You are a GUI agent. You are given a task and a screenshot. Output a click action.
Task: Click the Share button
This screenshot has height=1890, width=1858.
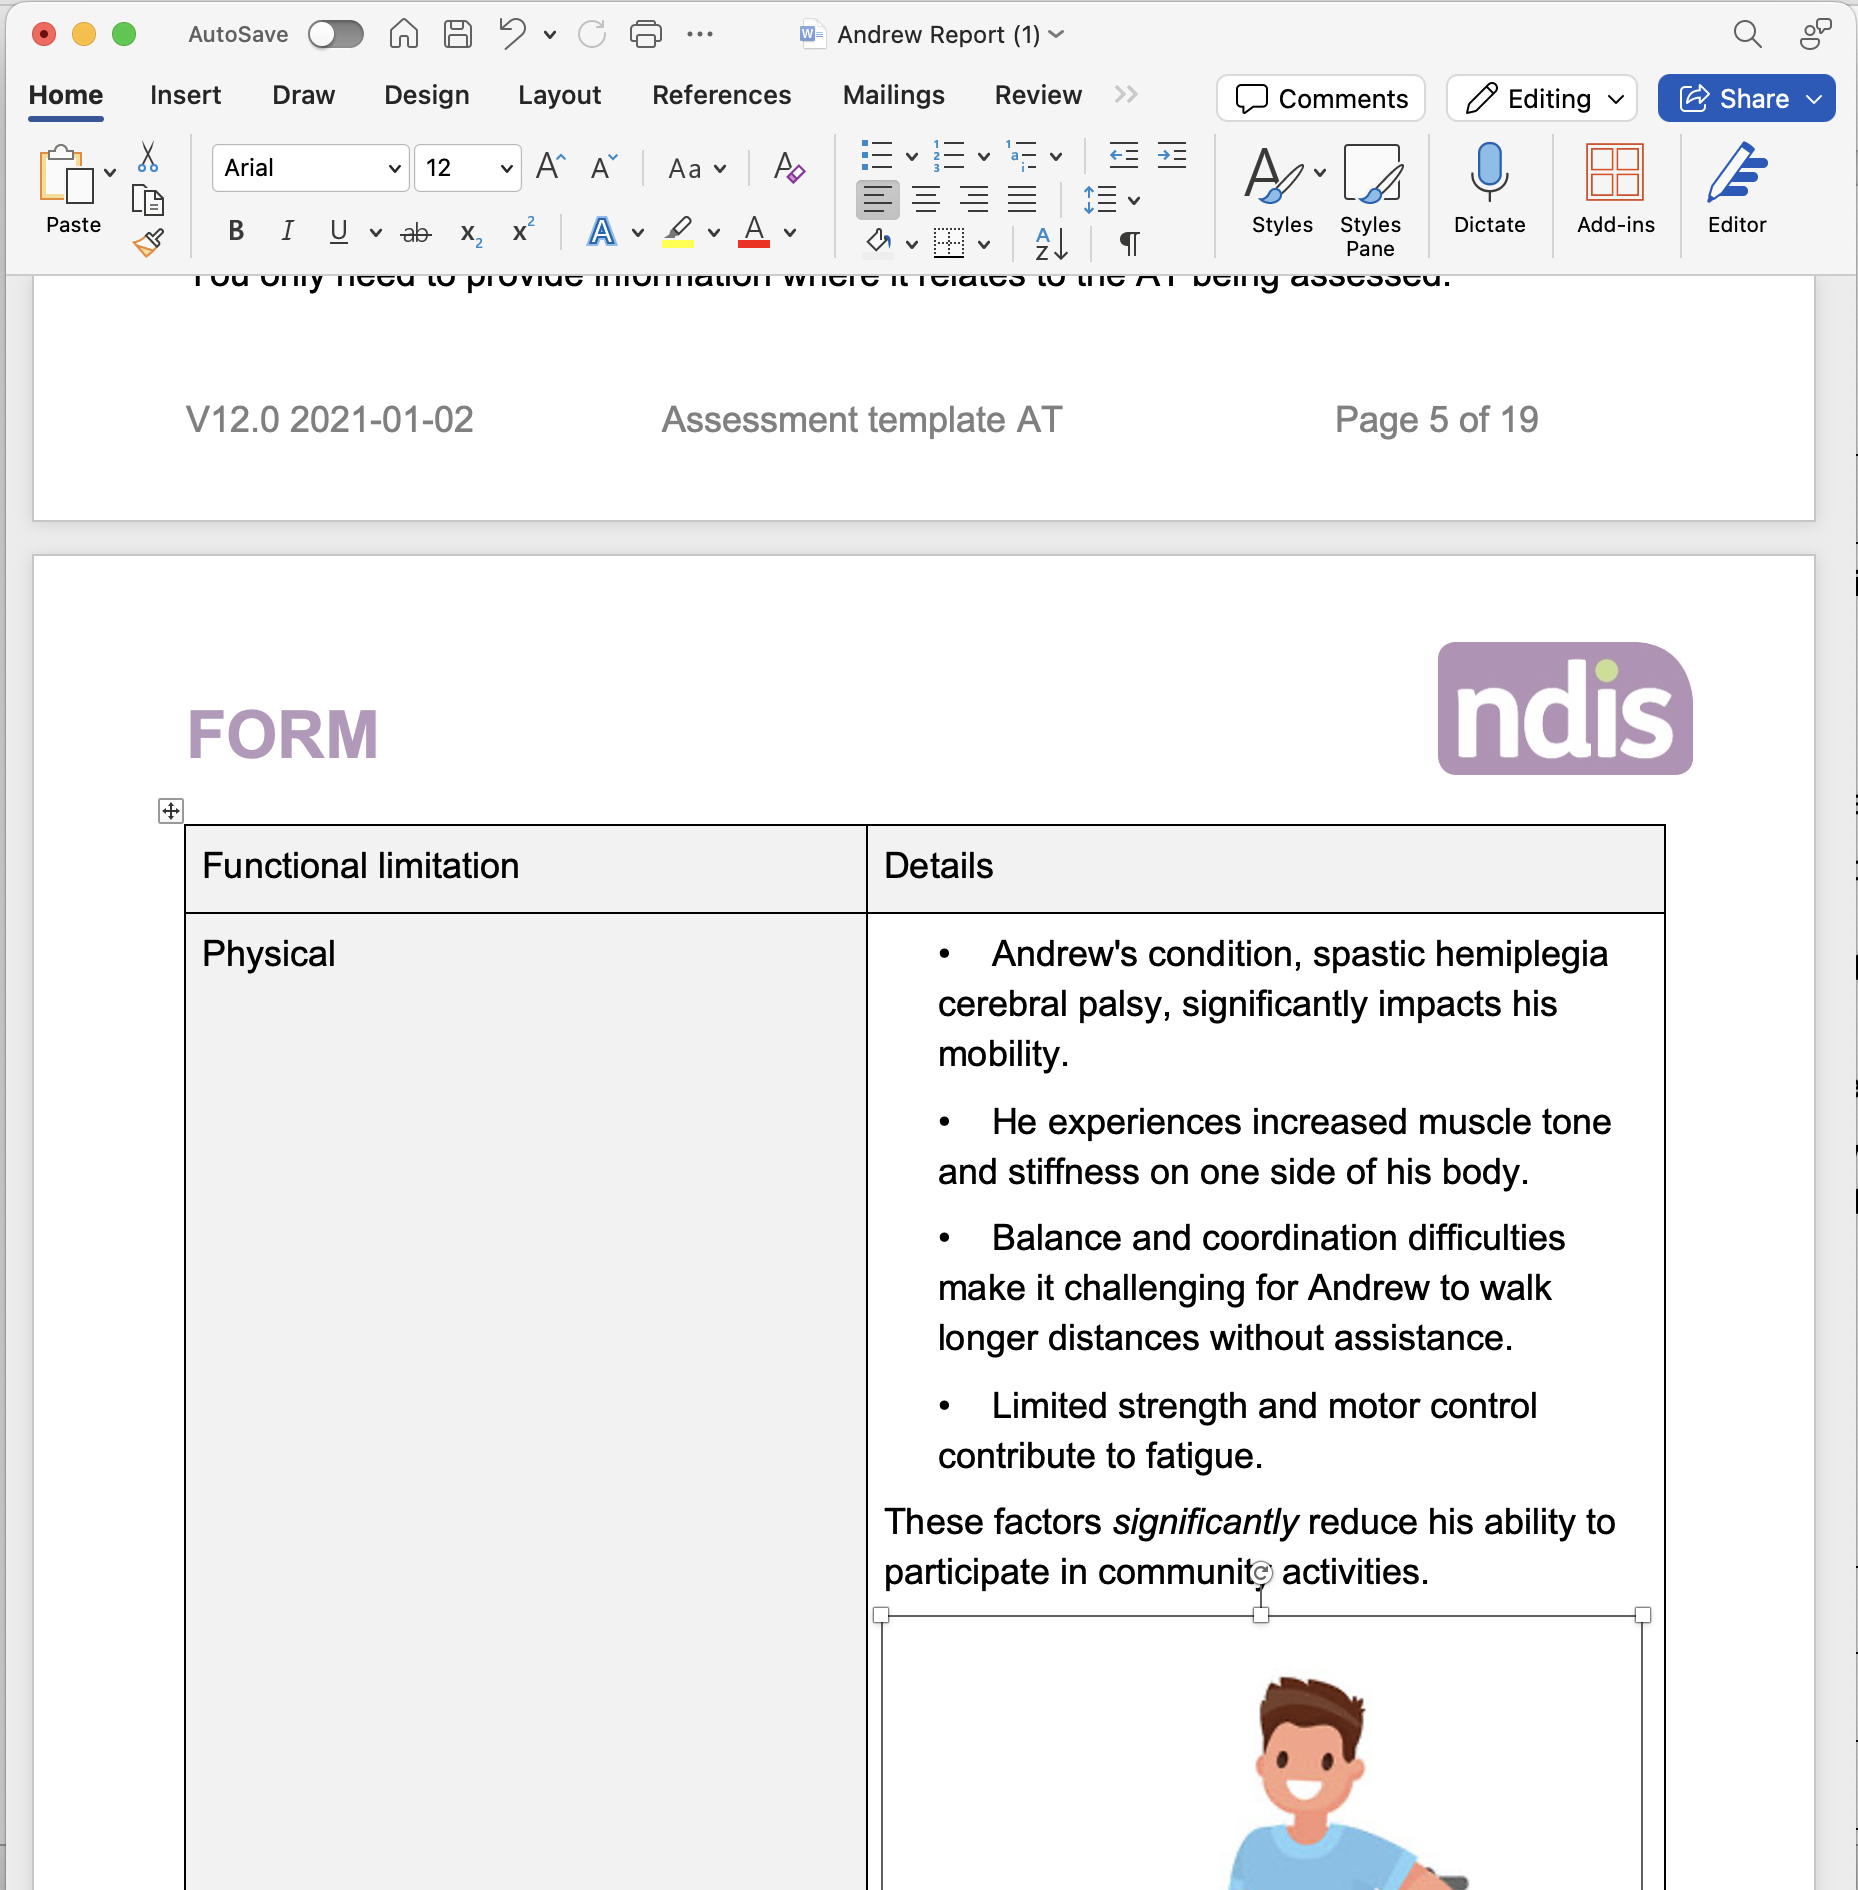click(x=1746, y=98)
